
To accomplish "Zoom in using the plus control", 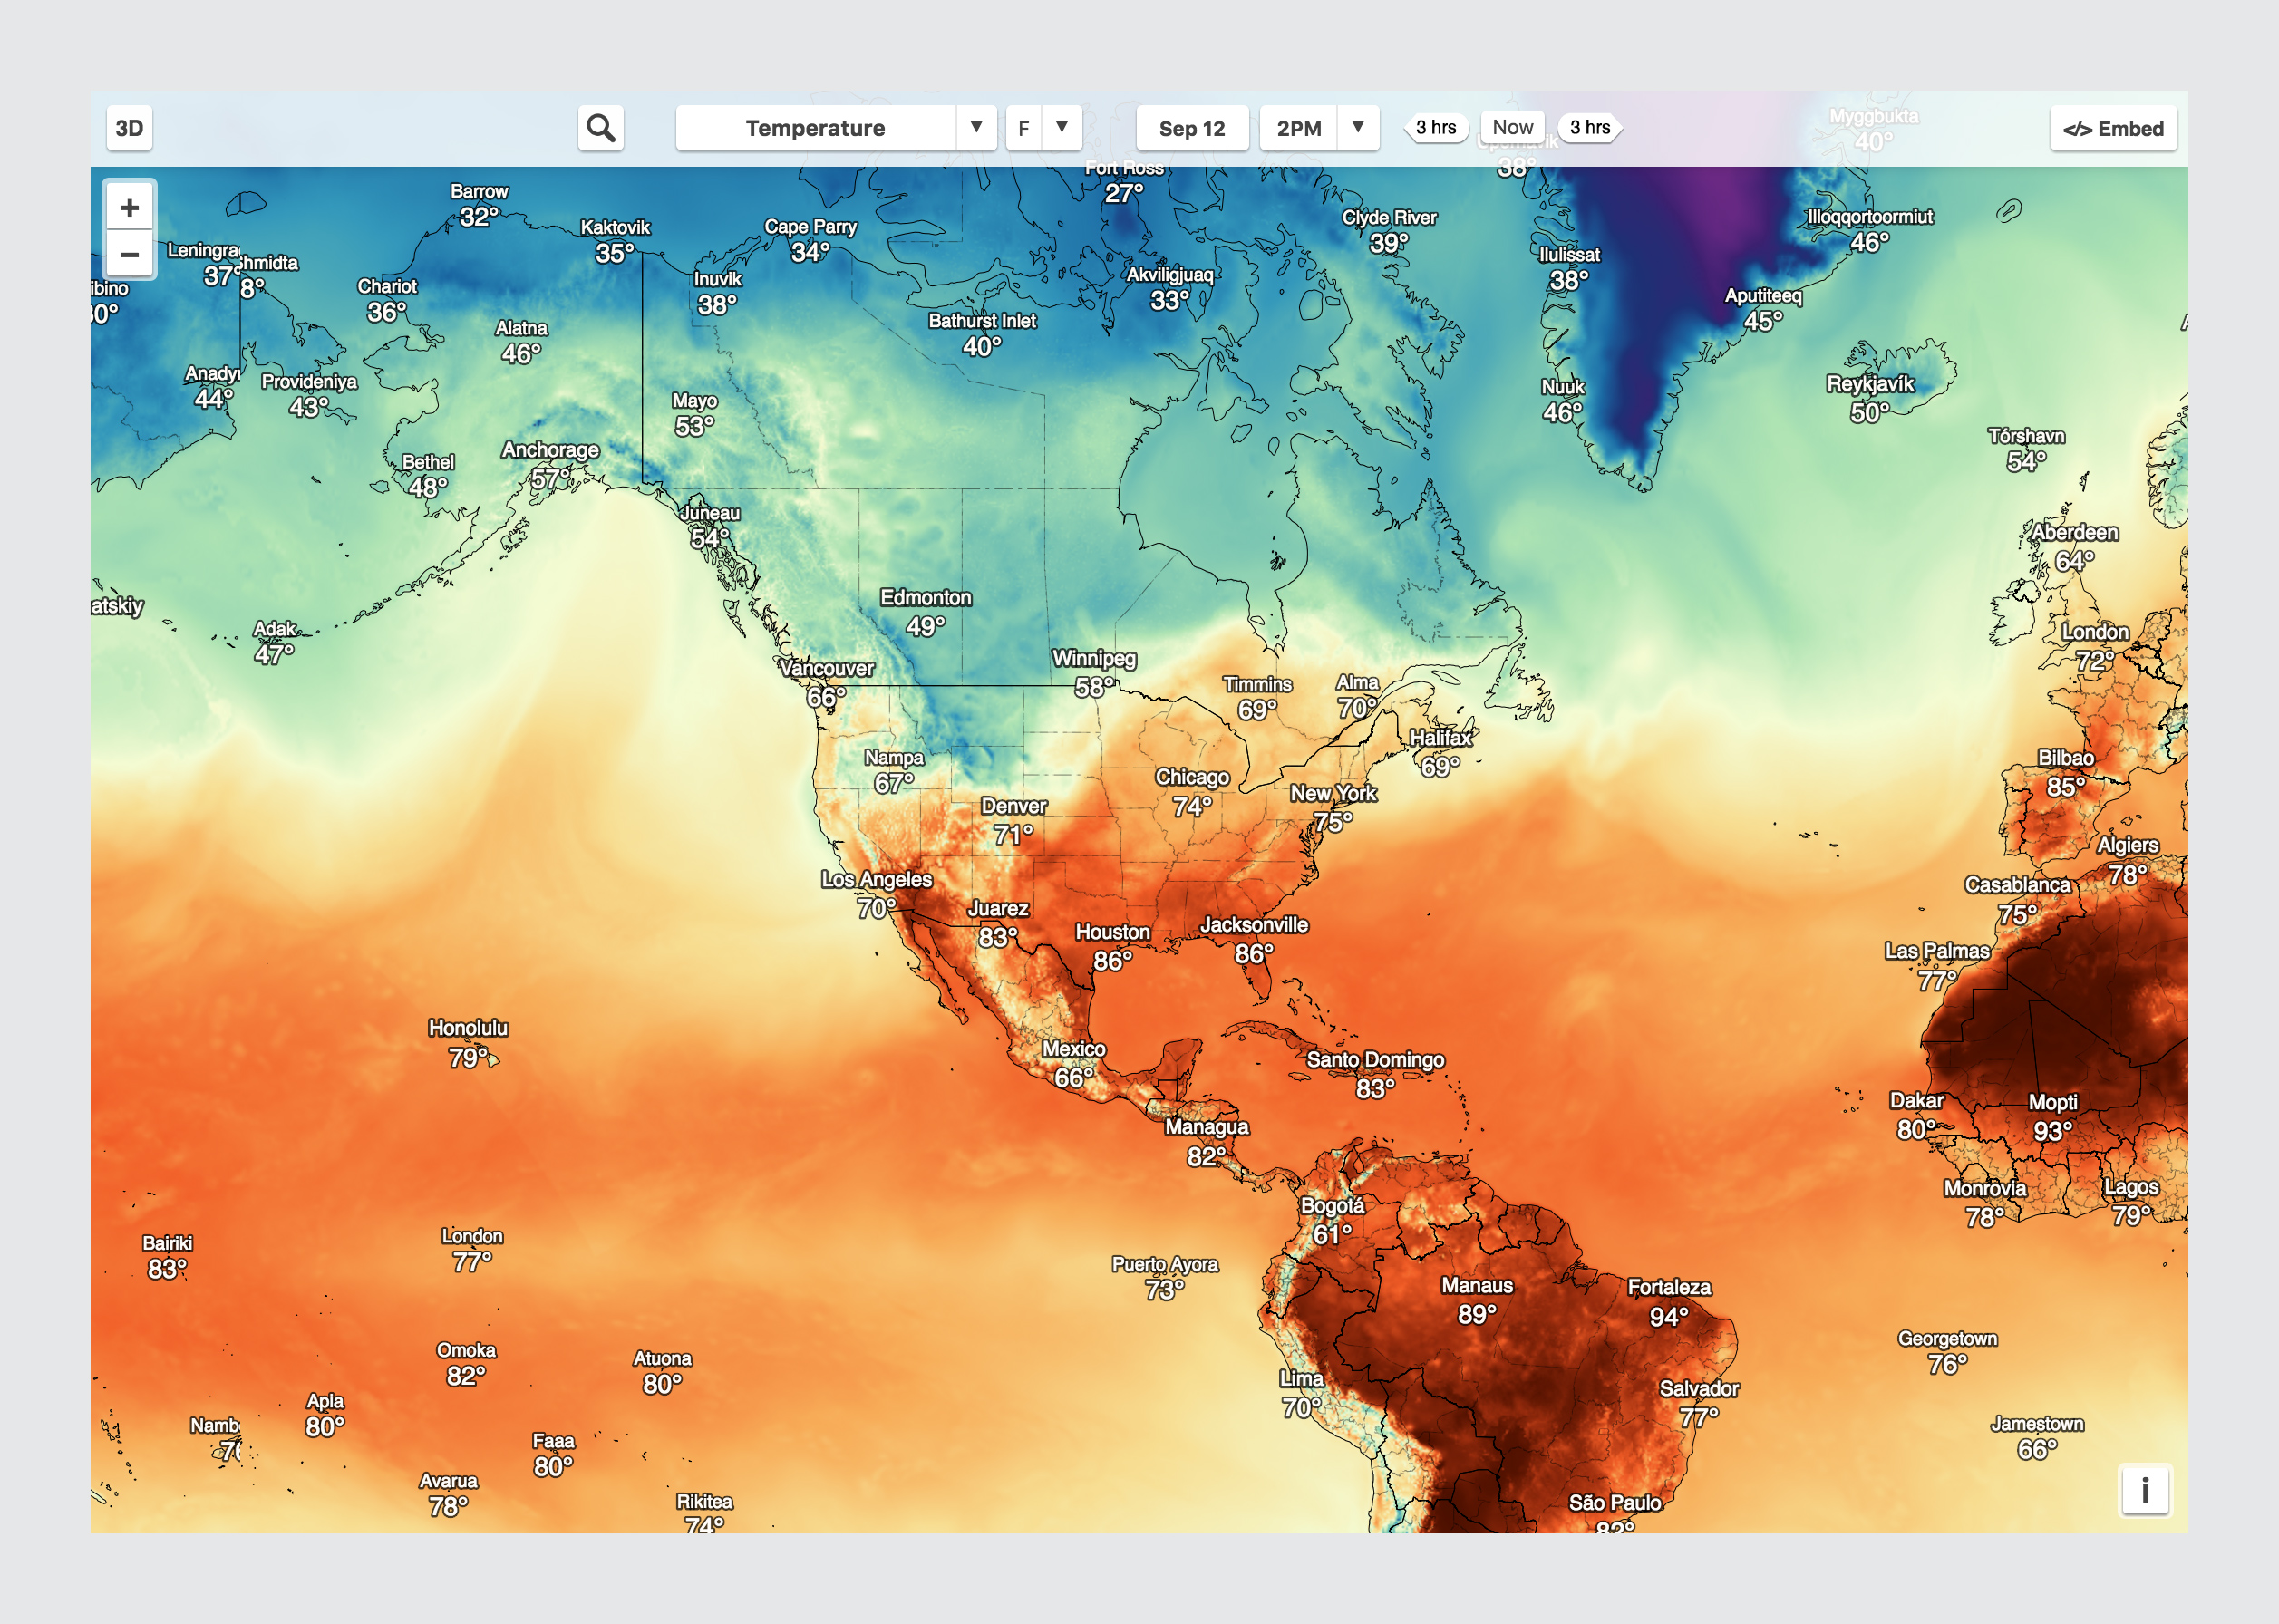I will click(x=130, y=207).
